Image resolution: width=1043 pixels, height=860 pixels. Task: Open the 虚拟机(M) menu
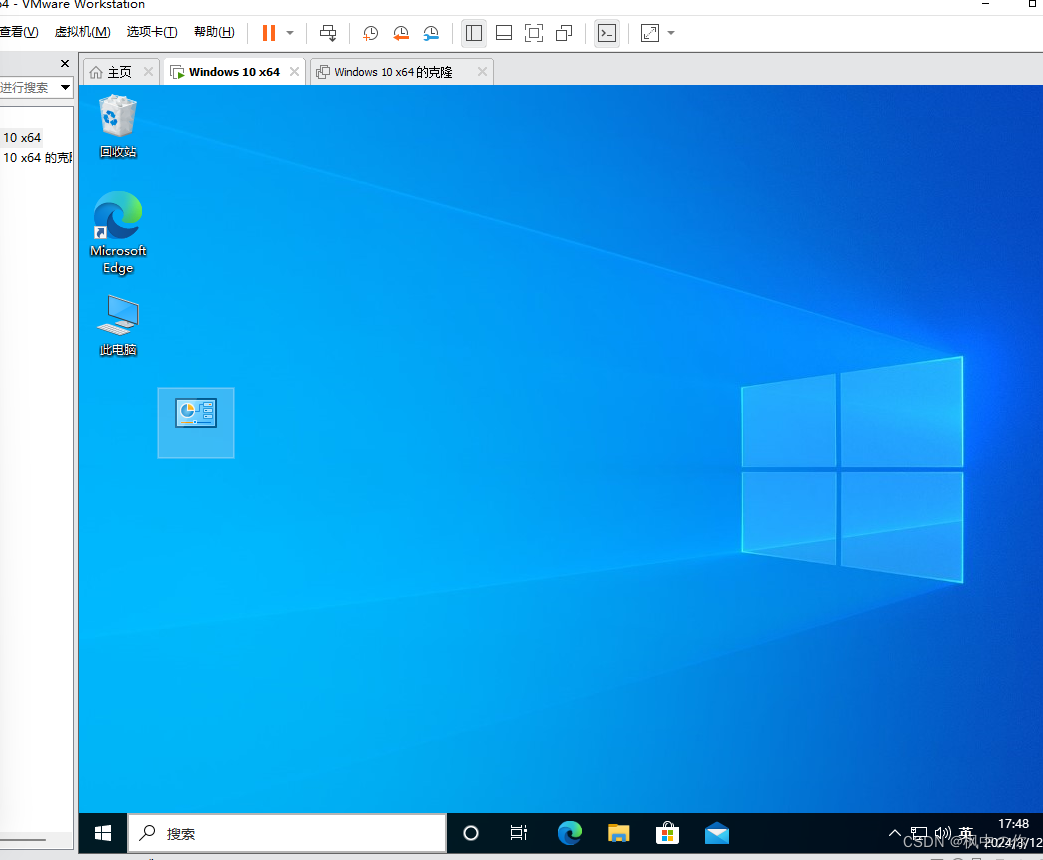click(x=82, y=31)
